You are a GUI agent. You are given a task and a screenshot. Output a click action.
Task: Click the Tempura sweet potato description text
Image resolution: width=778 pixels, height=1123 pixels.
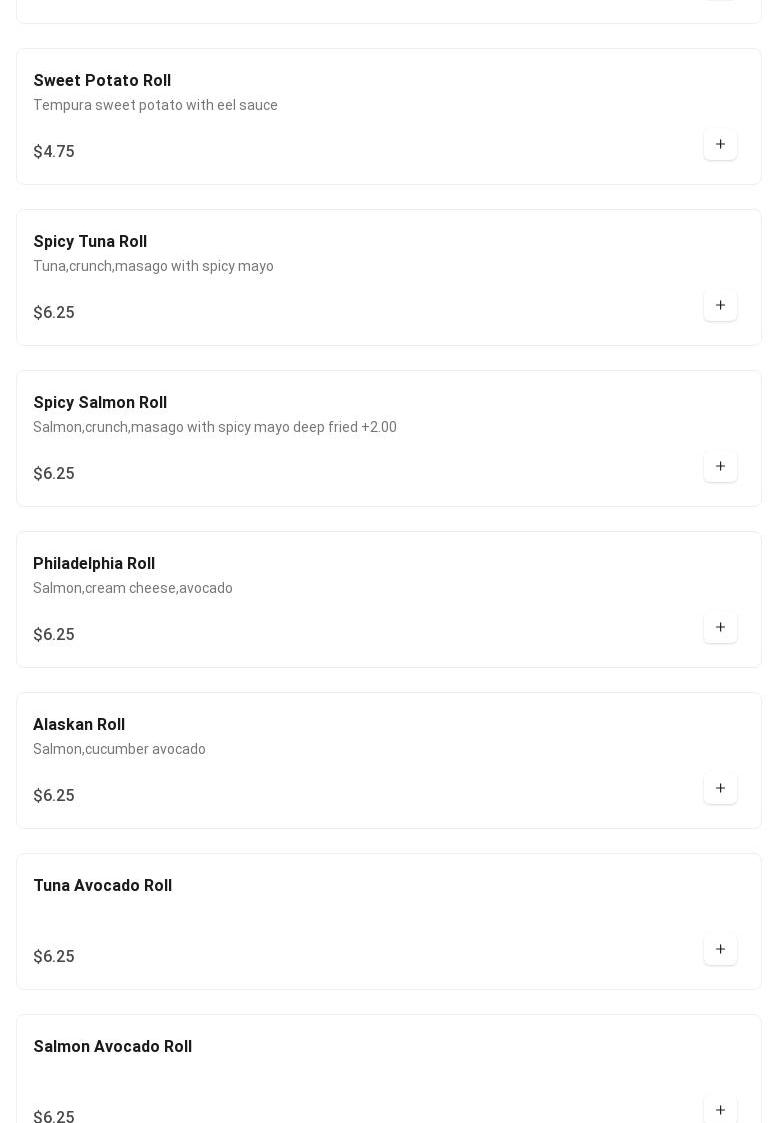tap(155, 106)
